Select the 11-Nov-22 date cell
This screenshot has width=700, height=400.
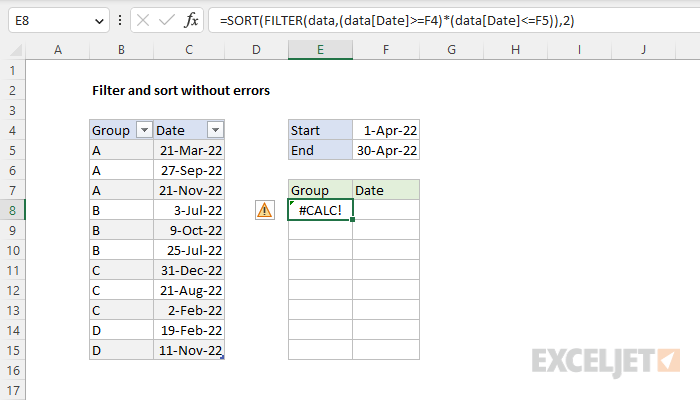pyautogui.click(x=189, y=350)
